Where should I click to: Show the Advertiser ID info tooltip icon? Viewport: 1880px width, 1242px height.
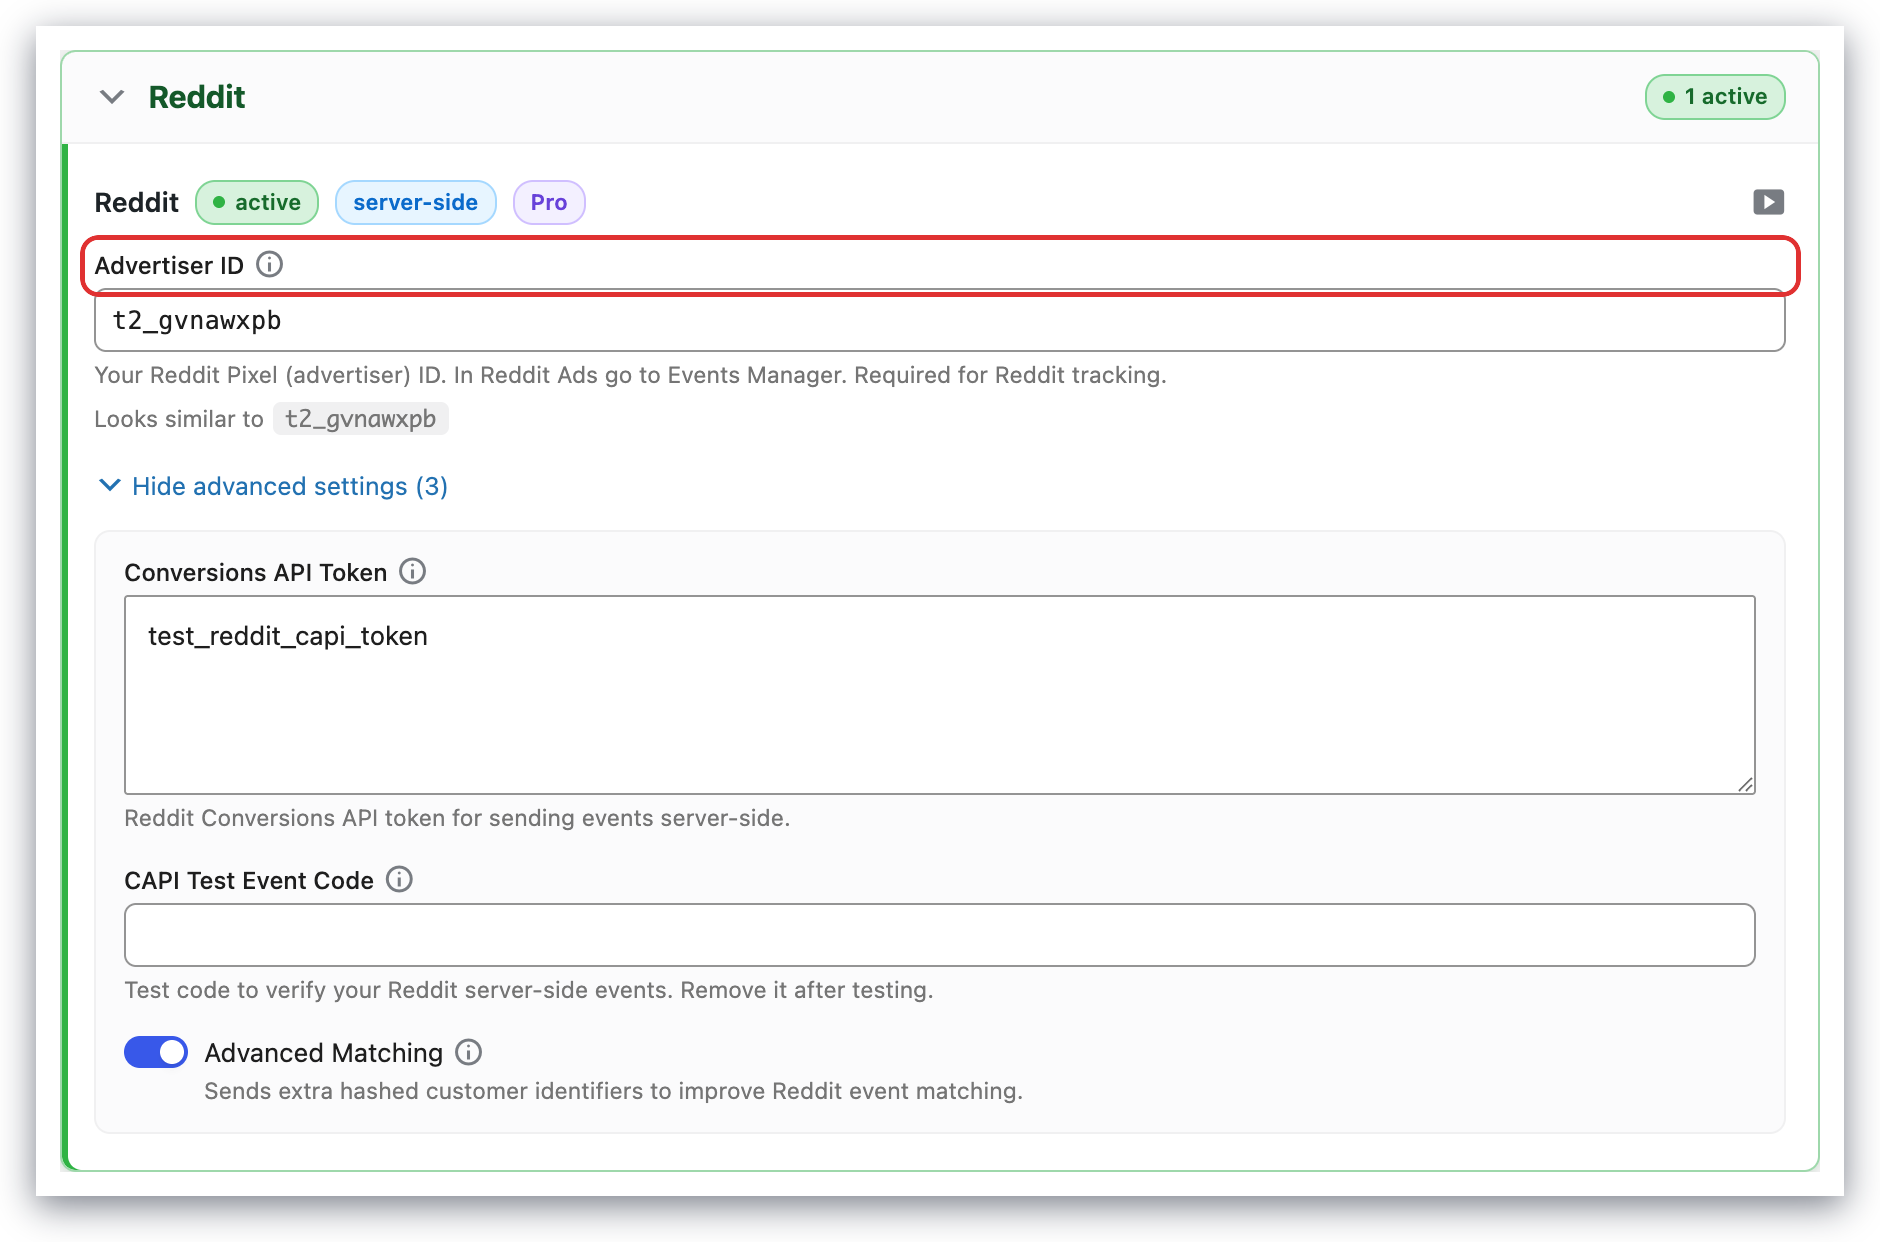point(270,264)
